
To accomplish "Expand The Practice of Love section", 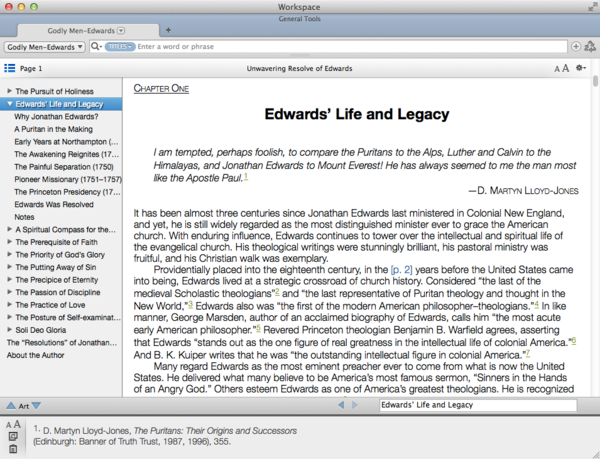I will (10, 304).
